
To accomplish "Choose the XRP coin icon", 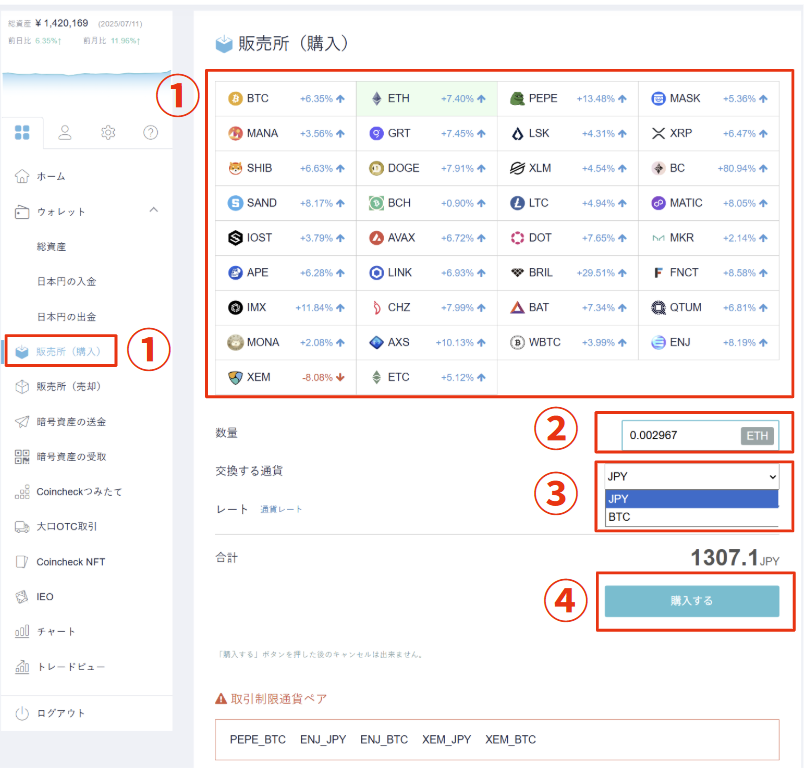I will click(658, 134).
